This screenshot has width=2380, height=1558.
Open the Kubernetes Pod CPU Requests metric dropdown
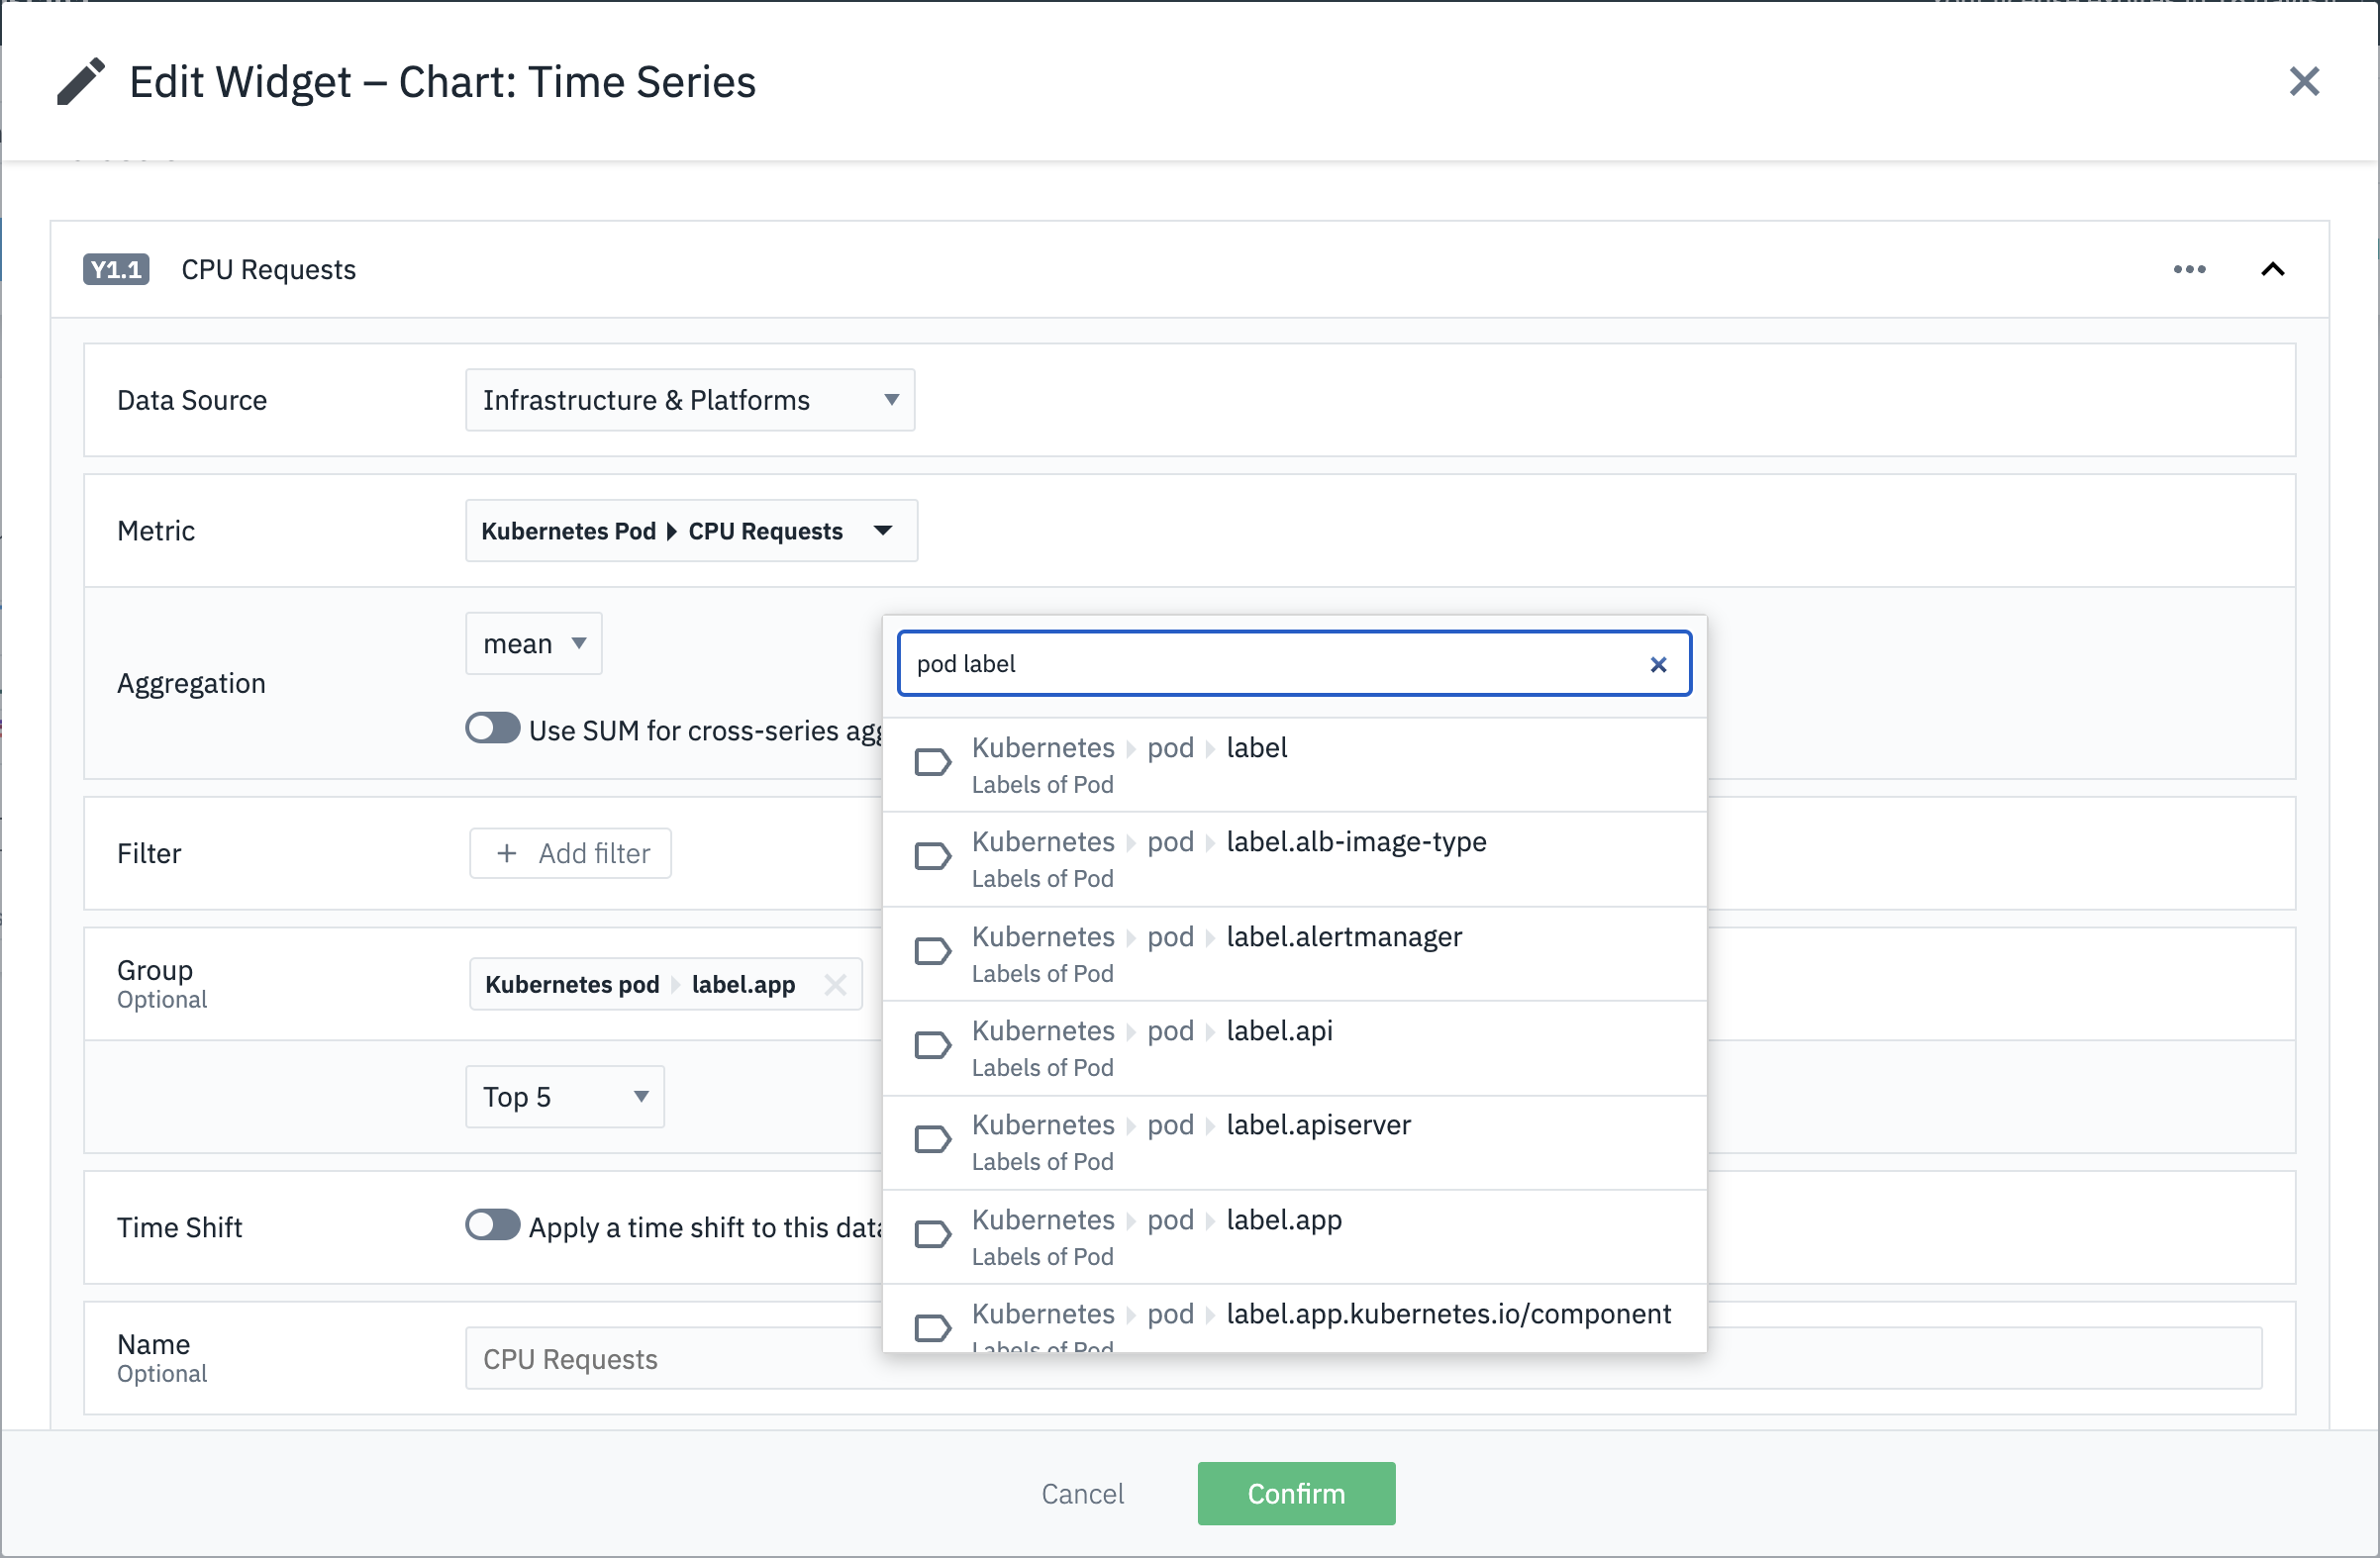click(690, 531)
